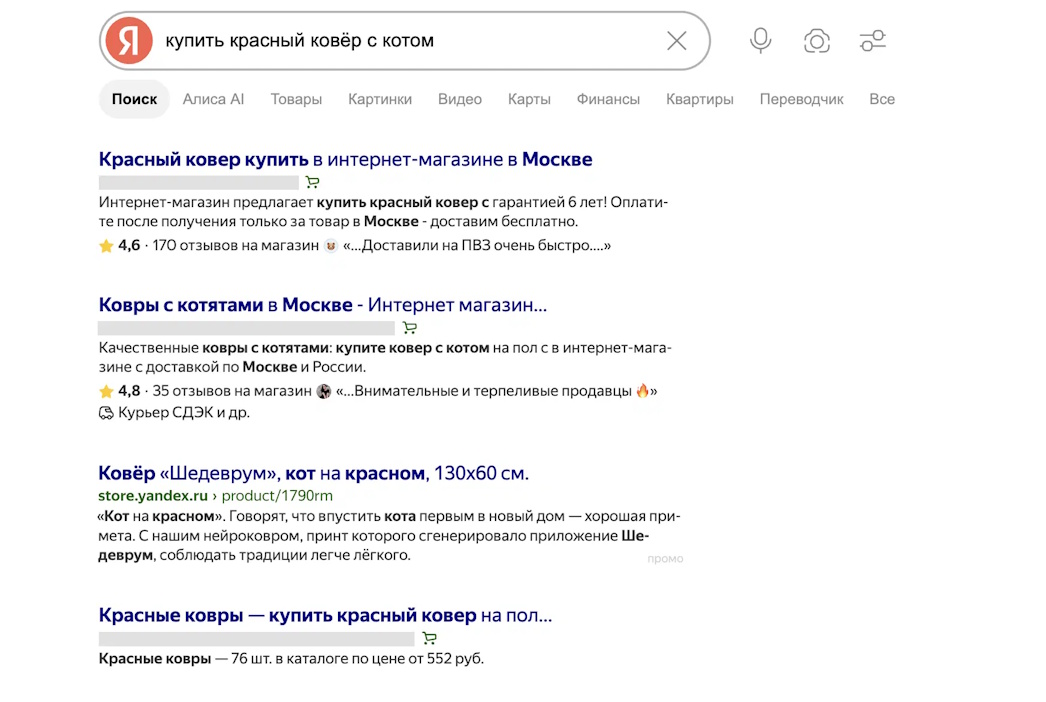Click the red Yandex logo icon
1046x702 pixels.
click(129, 41)
